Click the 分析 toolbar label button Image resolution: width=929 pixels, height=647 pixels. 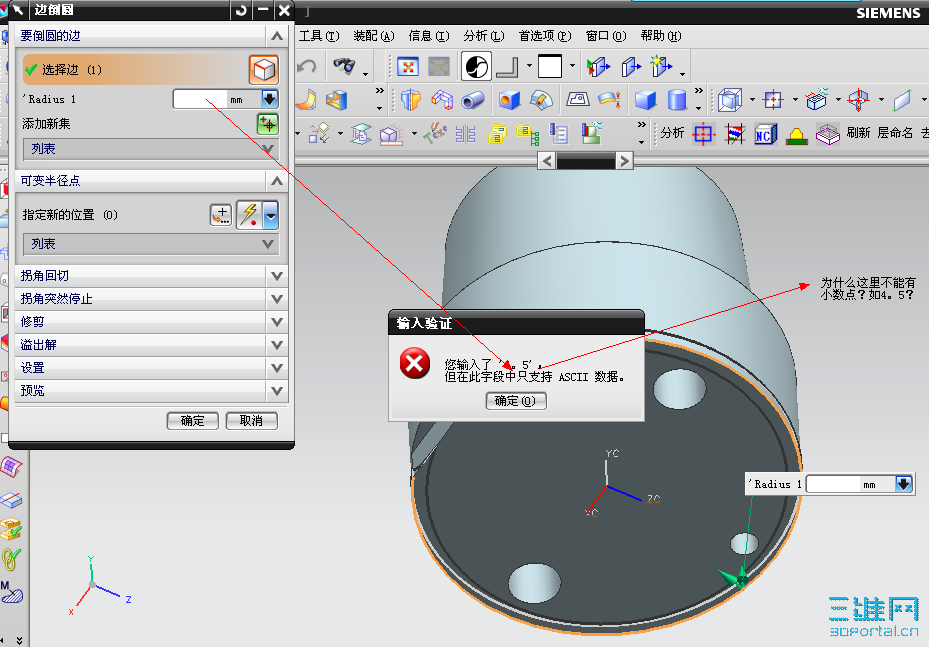(672, 133)
